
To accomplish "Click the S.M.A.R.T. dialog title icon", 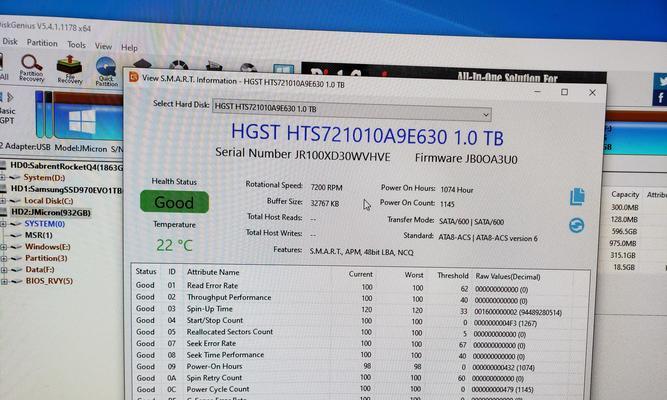I will pyautogui.click(x=134, y=77).
